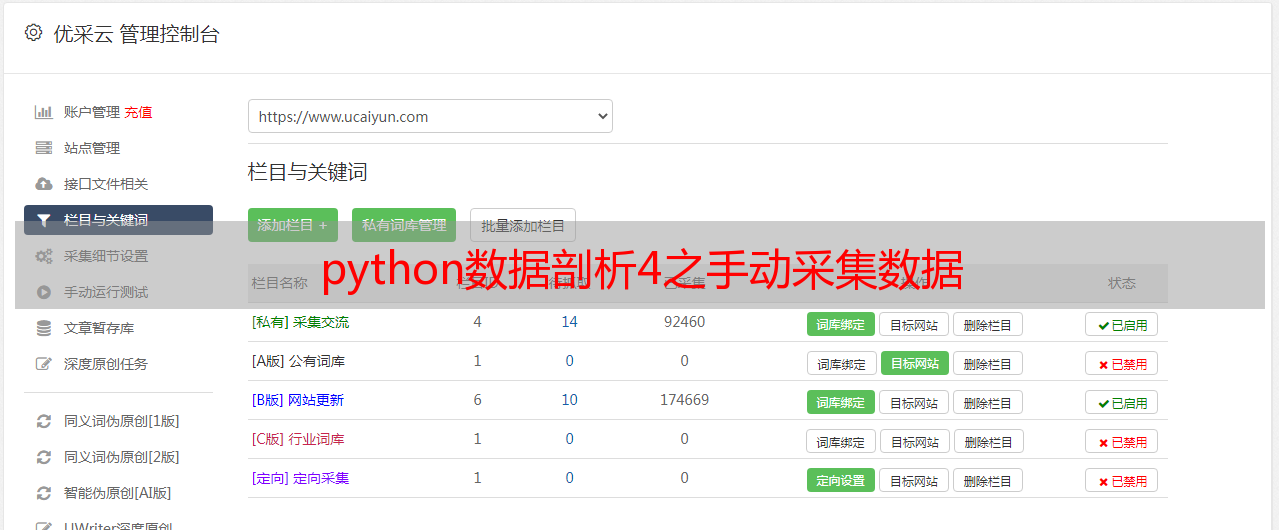
Task: Click the cloud upload icon for 接口文件相关
Action: point(43,184)
